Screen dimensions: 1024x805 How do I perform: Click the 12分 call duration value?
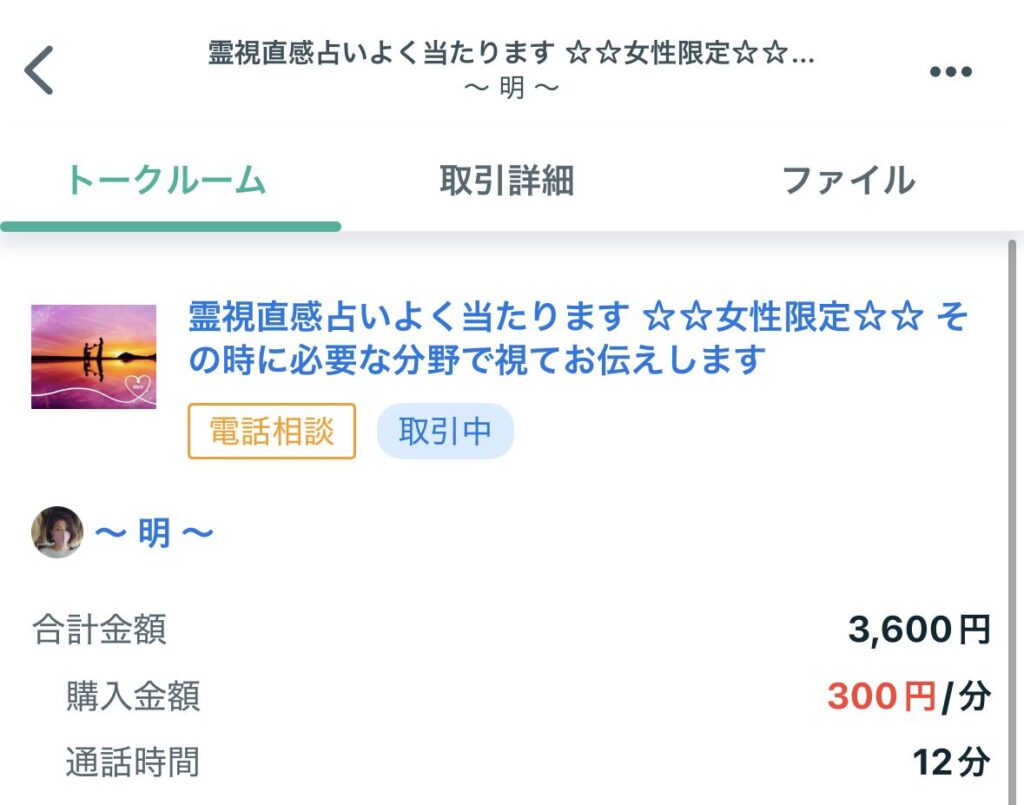pos(950,762)
